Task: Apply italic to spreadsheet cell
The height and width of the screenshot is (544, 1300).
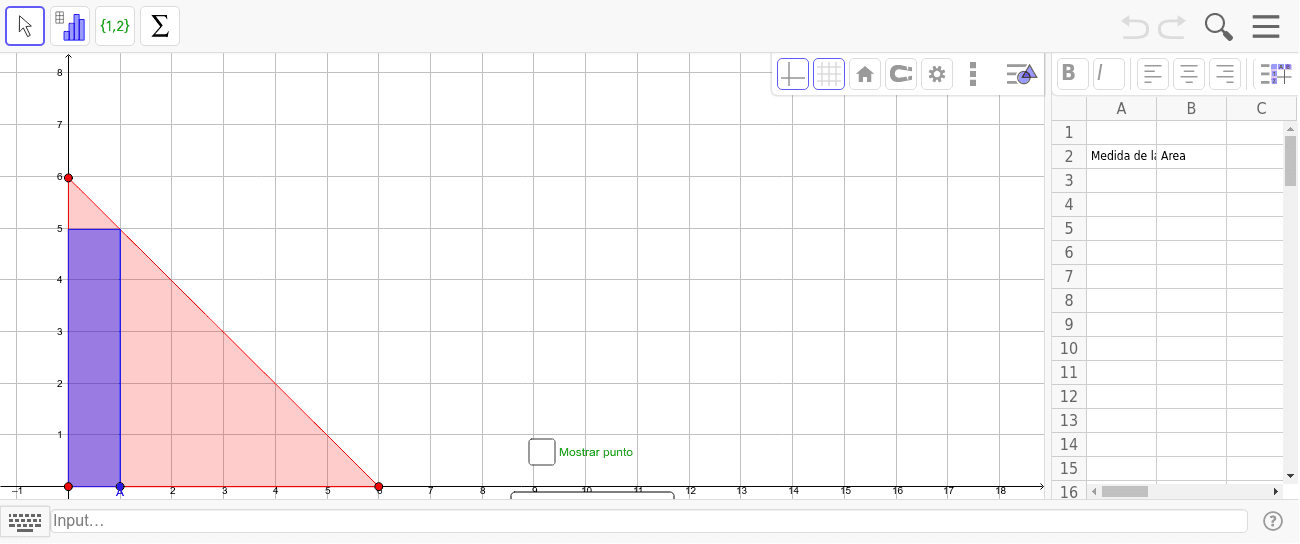Action: [1109, 73]
